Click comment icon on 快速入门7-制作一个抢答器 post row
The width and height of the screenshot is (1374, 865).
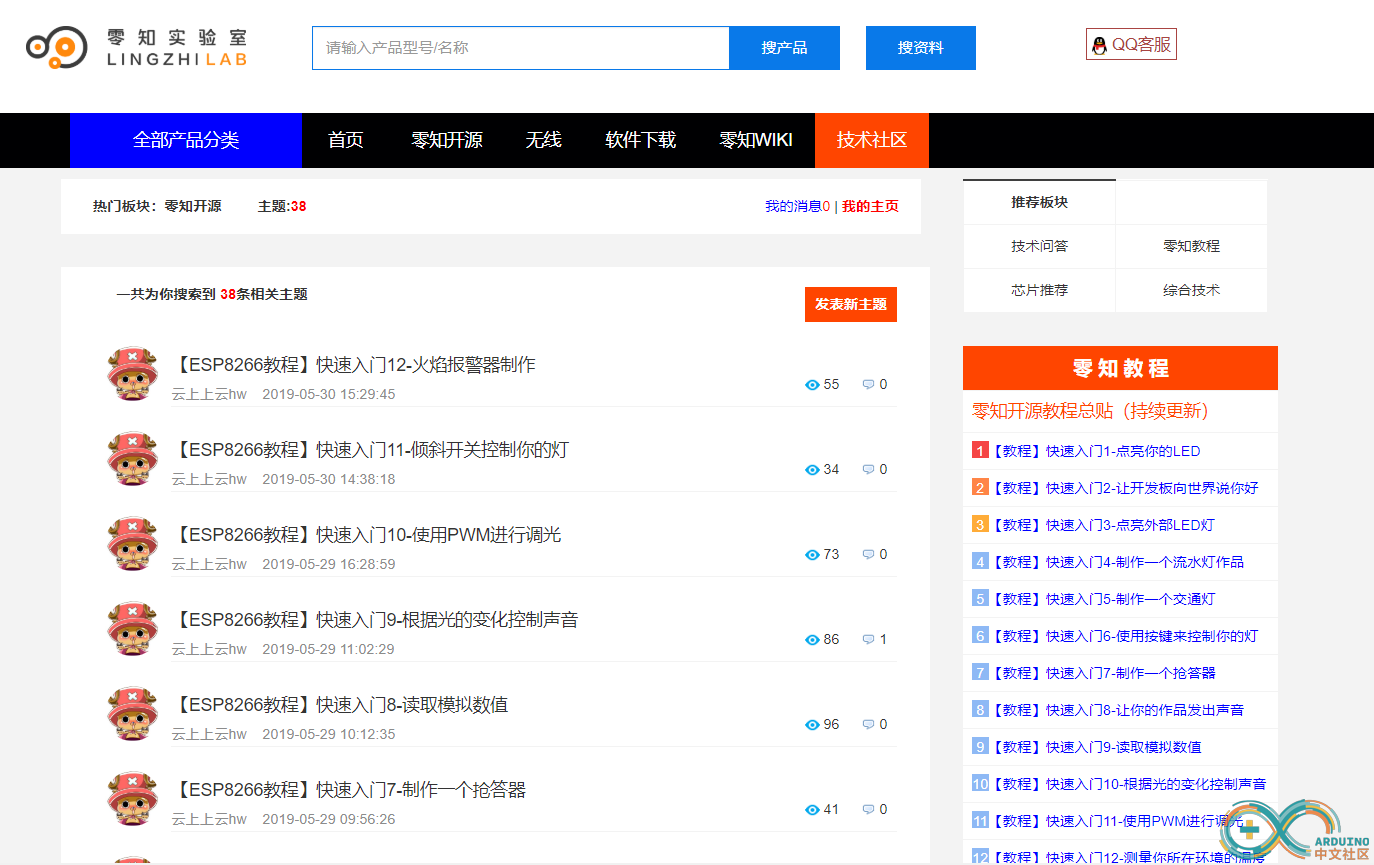(868, 810)
